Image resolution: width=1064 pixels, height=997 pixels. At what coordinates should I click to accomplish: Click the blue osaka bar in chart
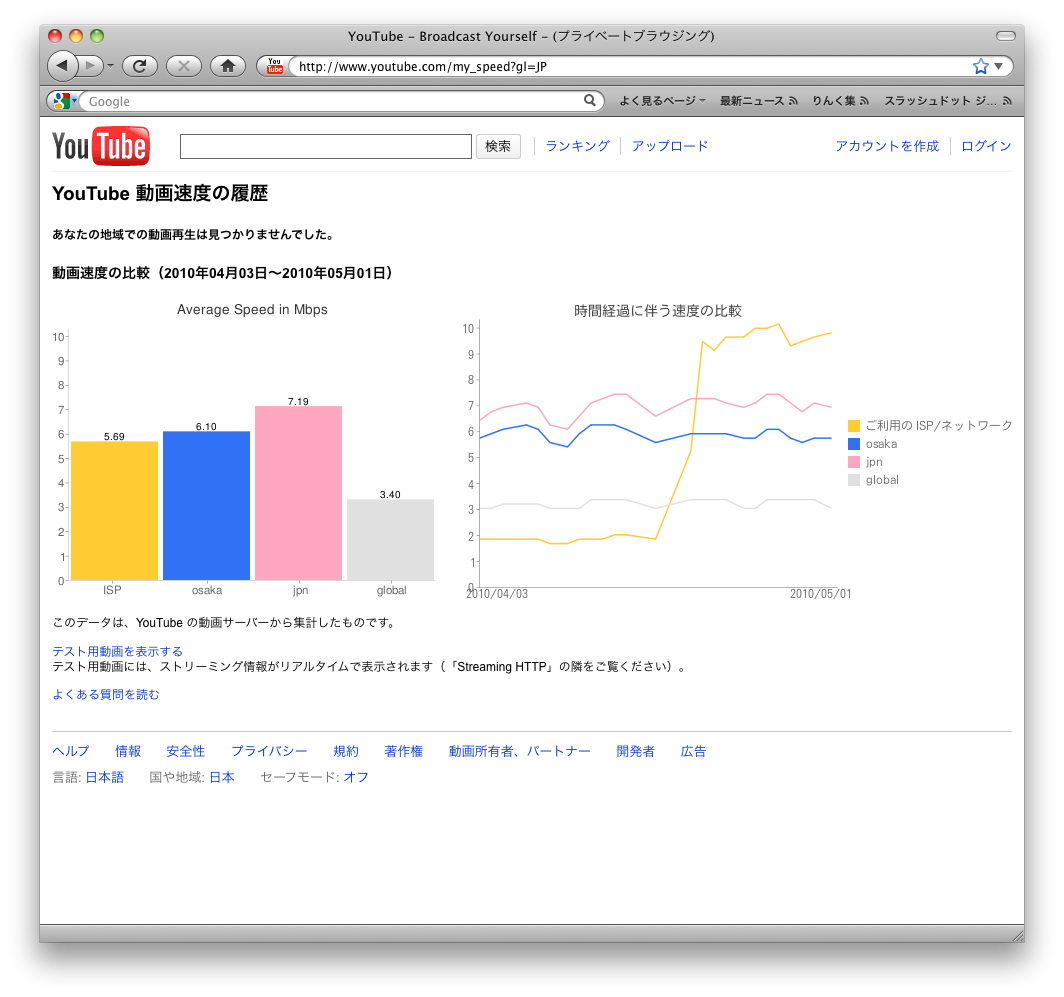pos(206,506)
